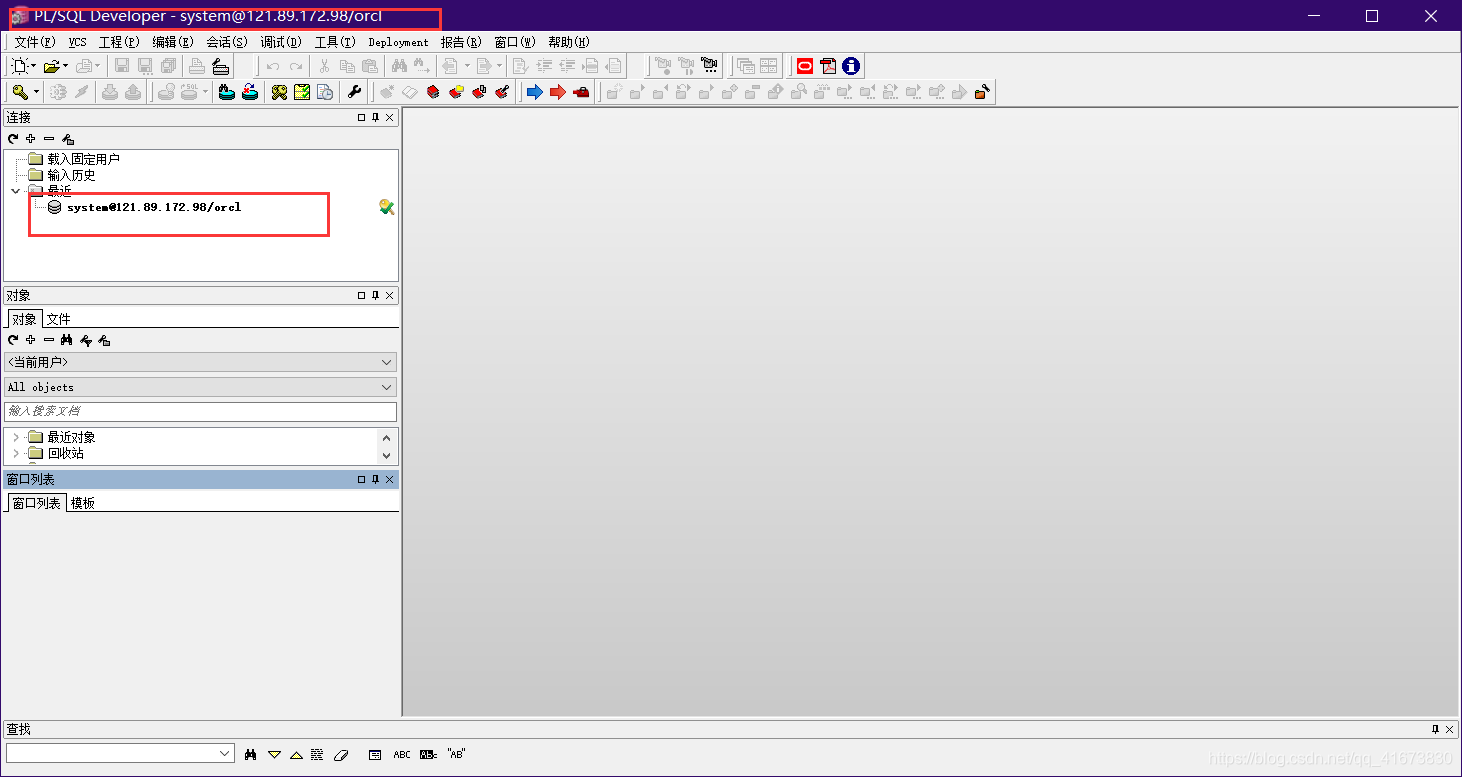
Task: Click the object tree scroll-down arrow
Action: [x=387, y=455]
